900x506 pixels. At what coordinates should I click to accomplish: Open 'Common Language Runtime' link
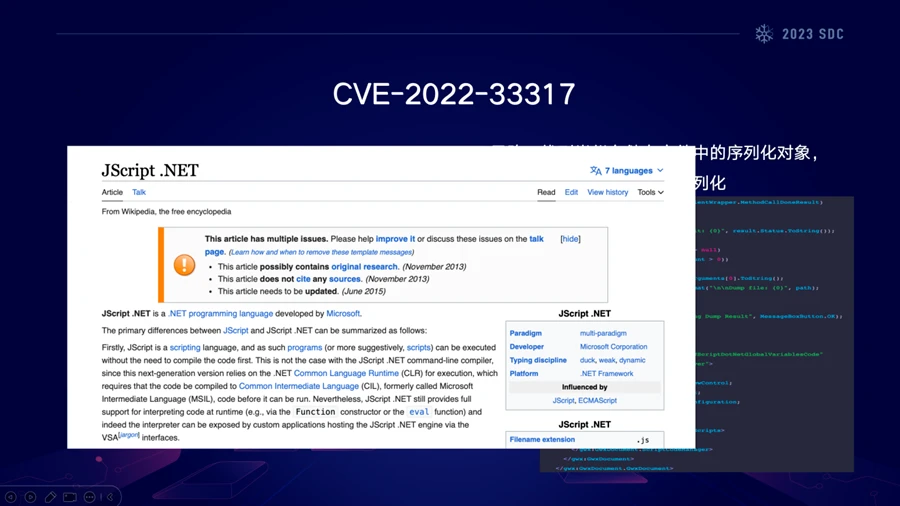[346, 373]
